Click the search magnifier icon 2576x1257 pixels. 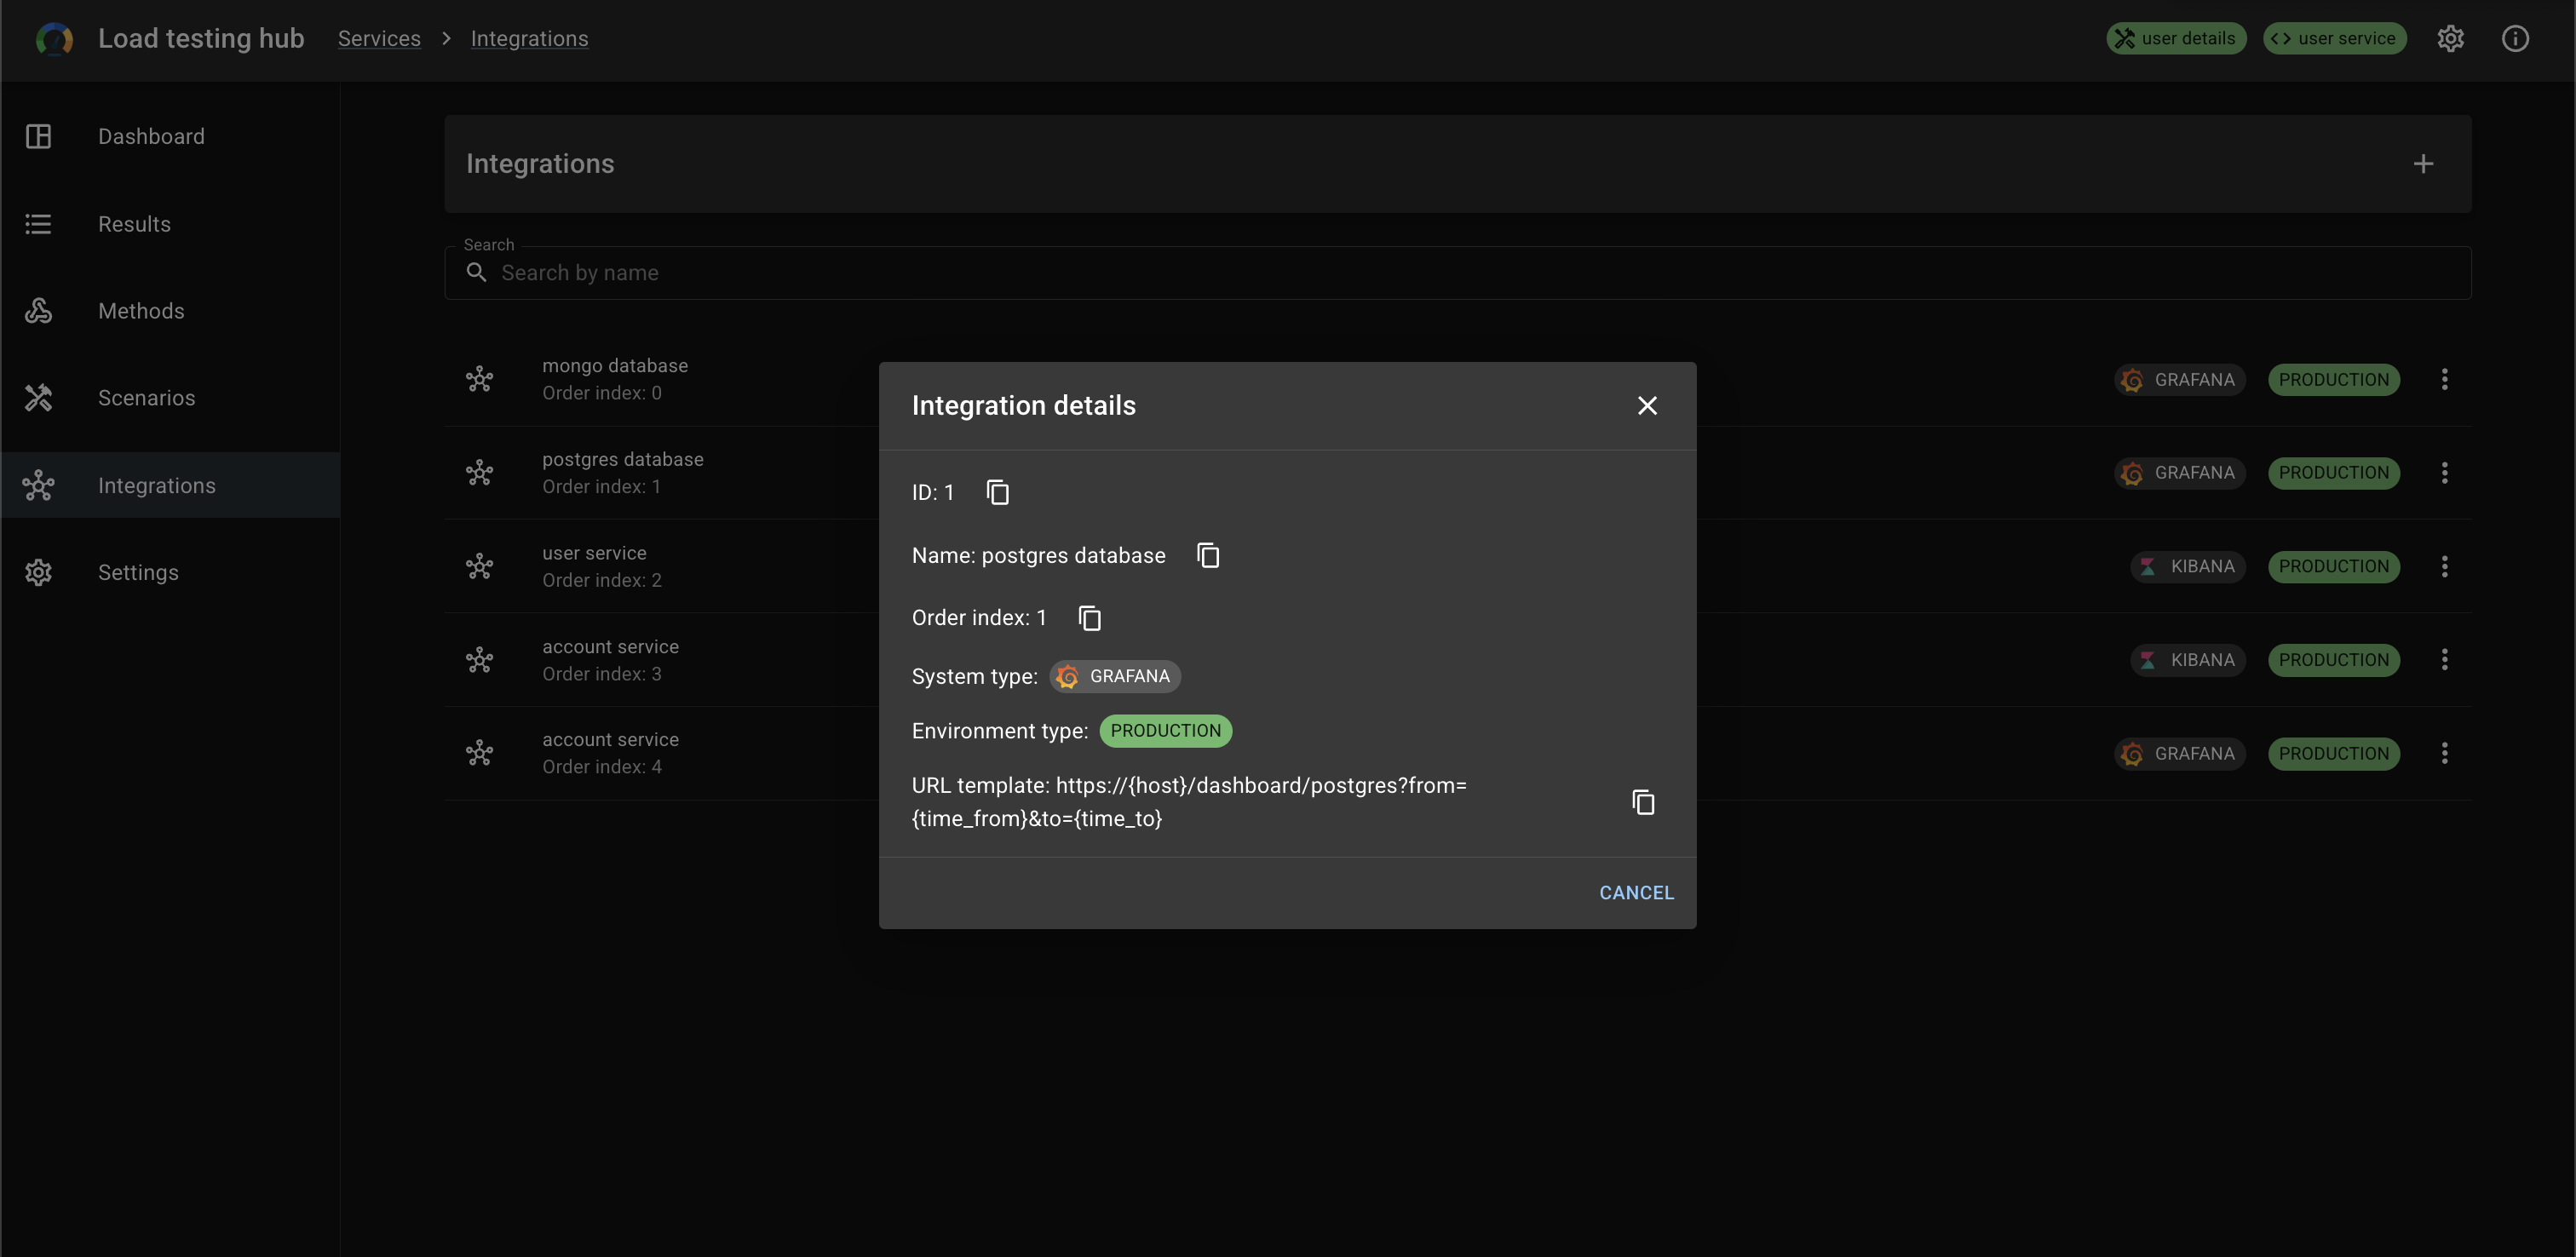tap(476, 273)
